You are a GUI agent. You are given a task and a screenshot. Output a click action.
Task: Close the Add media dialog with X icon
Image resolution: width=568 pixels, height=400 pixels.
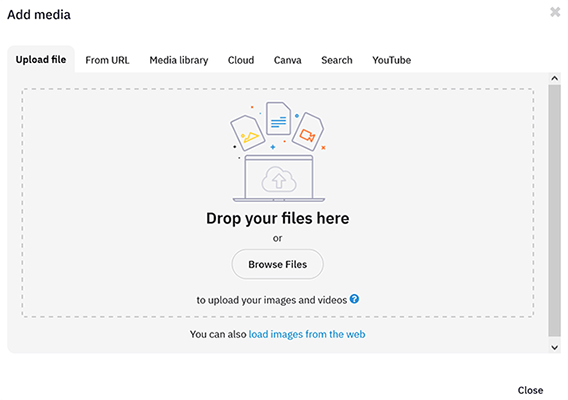[555, 12]
